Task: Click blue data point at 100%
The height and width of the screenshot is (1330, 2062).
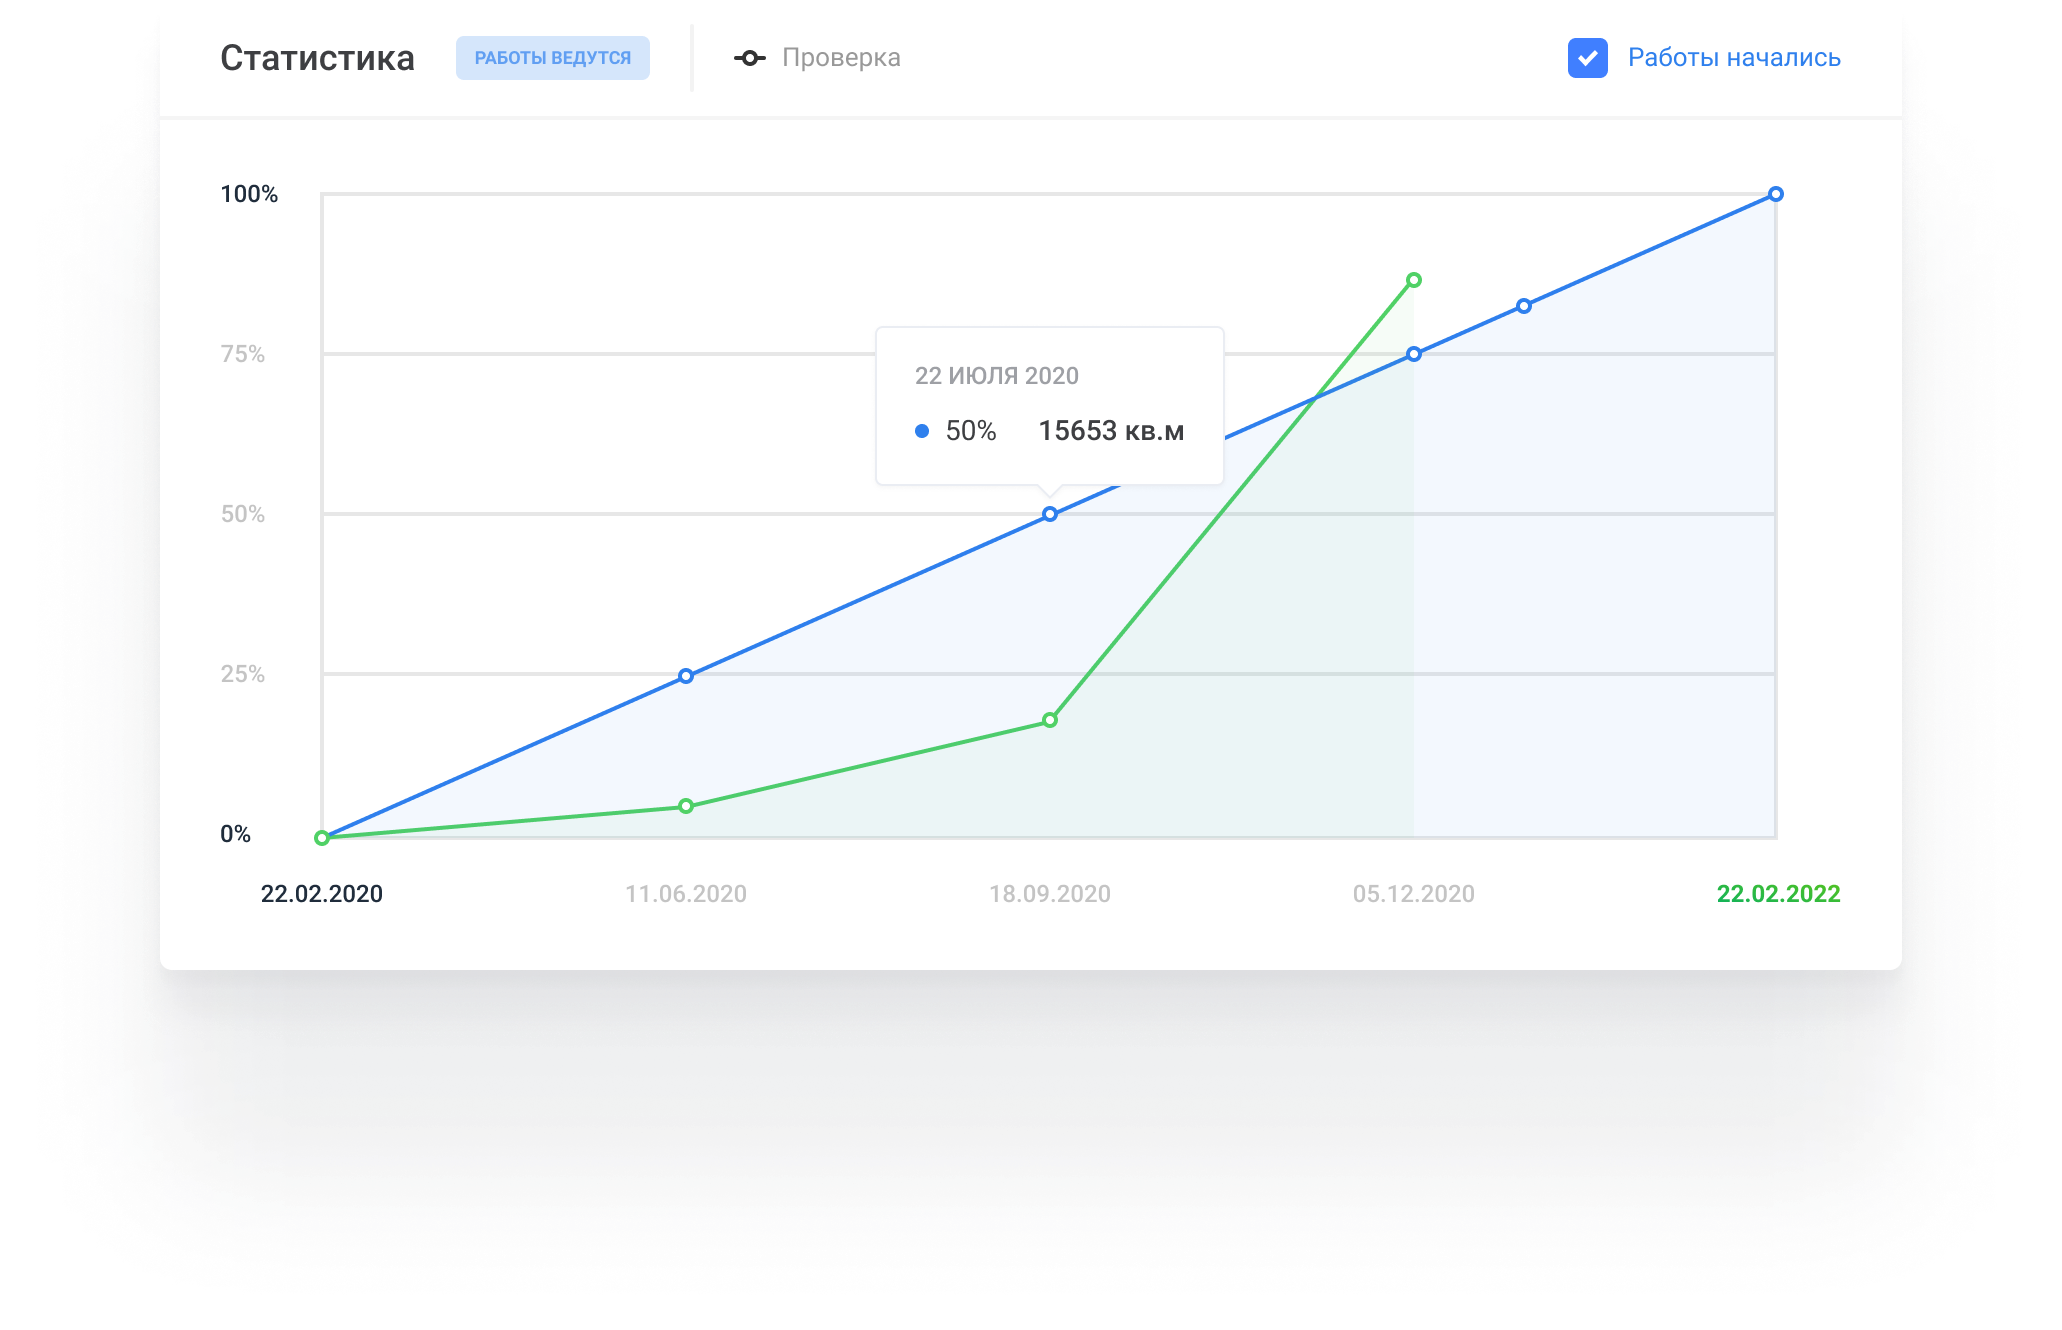Action: coord(1775,194)
